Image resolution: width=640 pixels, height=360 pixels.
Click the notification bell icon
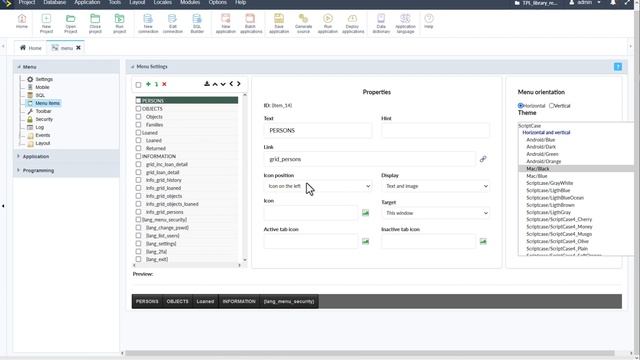[x=613, y=3]
